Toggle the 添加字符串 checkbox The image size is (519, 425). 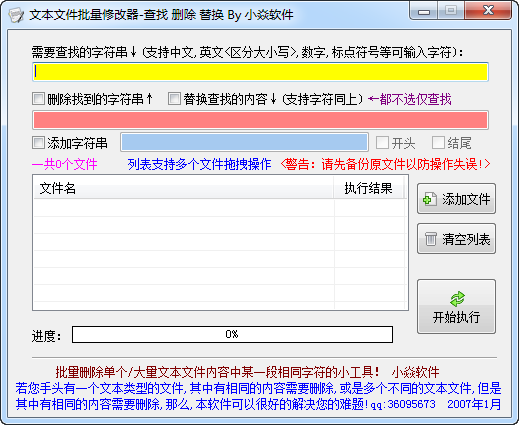38,143
